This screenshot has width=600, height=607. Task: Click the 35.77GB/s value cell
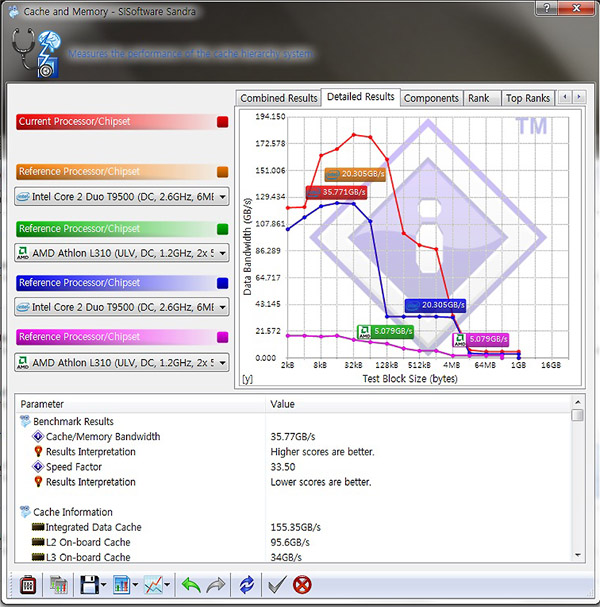pyautogui.click(x=293, y=437)
